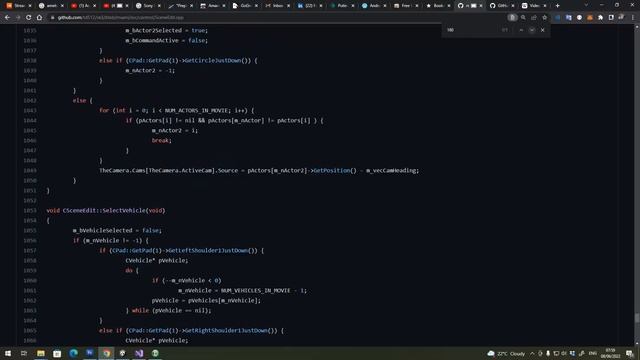Open Task View on the taskbar

click(x=24, y=353)
